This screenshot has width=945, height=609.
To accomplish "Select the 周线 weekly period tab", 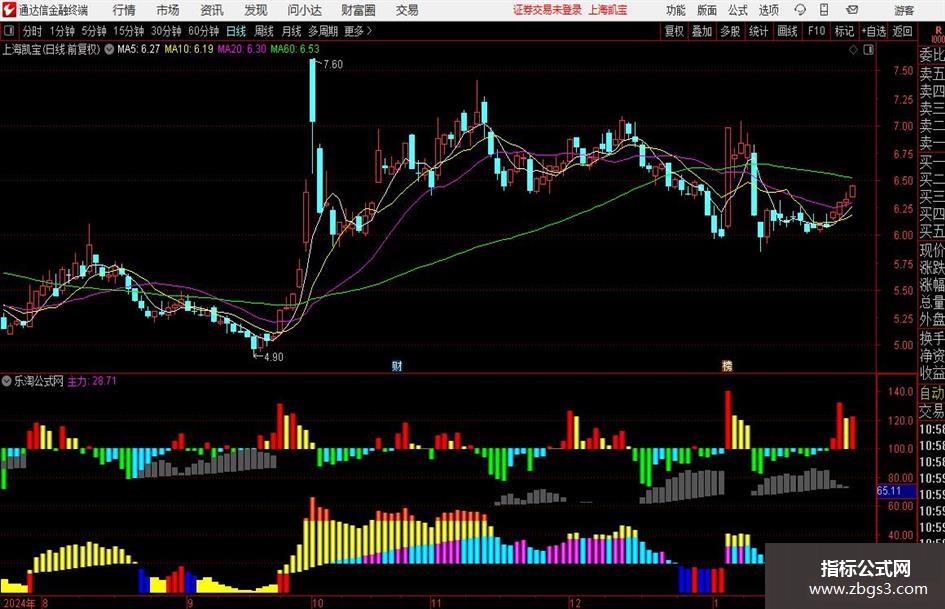I will tap(264, 31).
